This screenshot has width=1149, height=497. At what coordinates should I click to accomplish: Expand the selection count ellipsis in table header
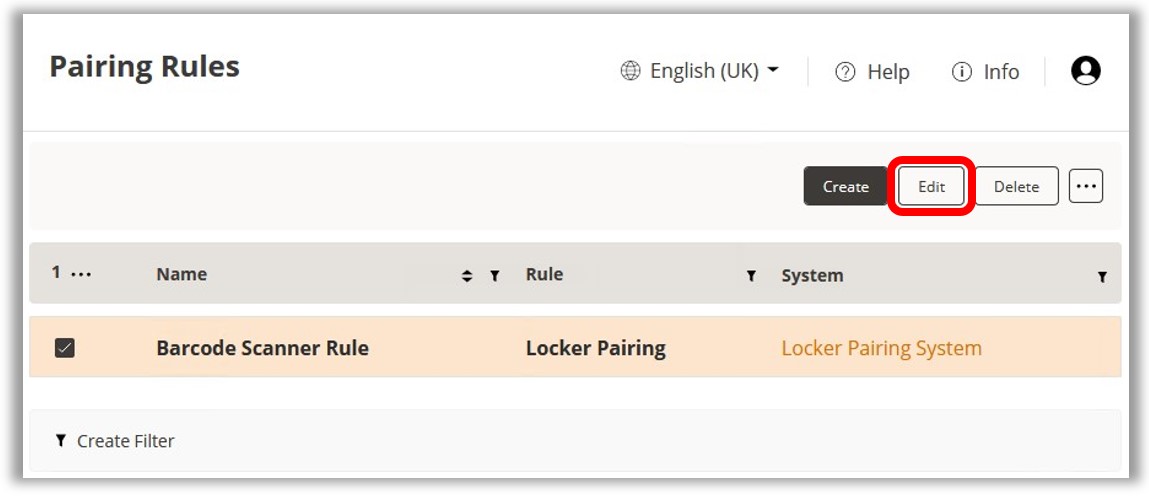click(x=81, y=273)
